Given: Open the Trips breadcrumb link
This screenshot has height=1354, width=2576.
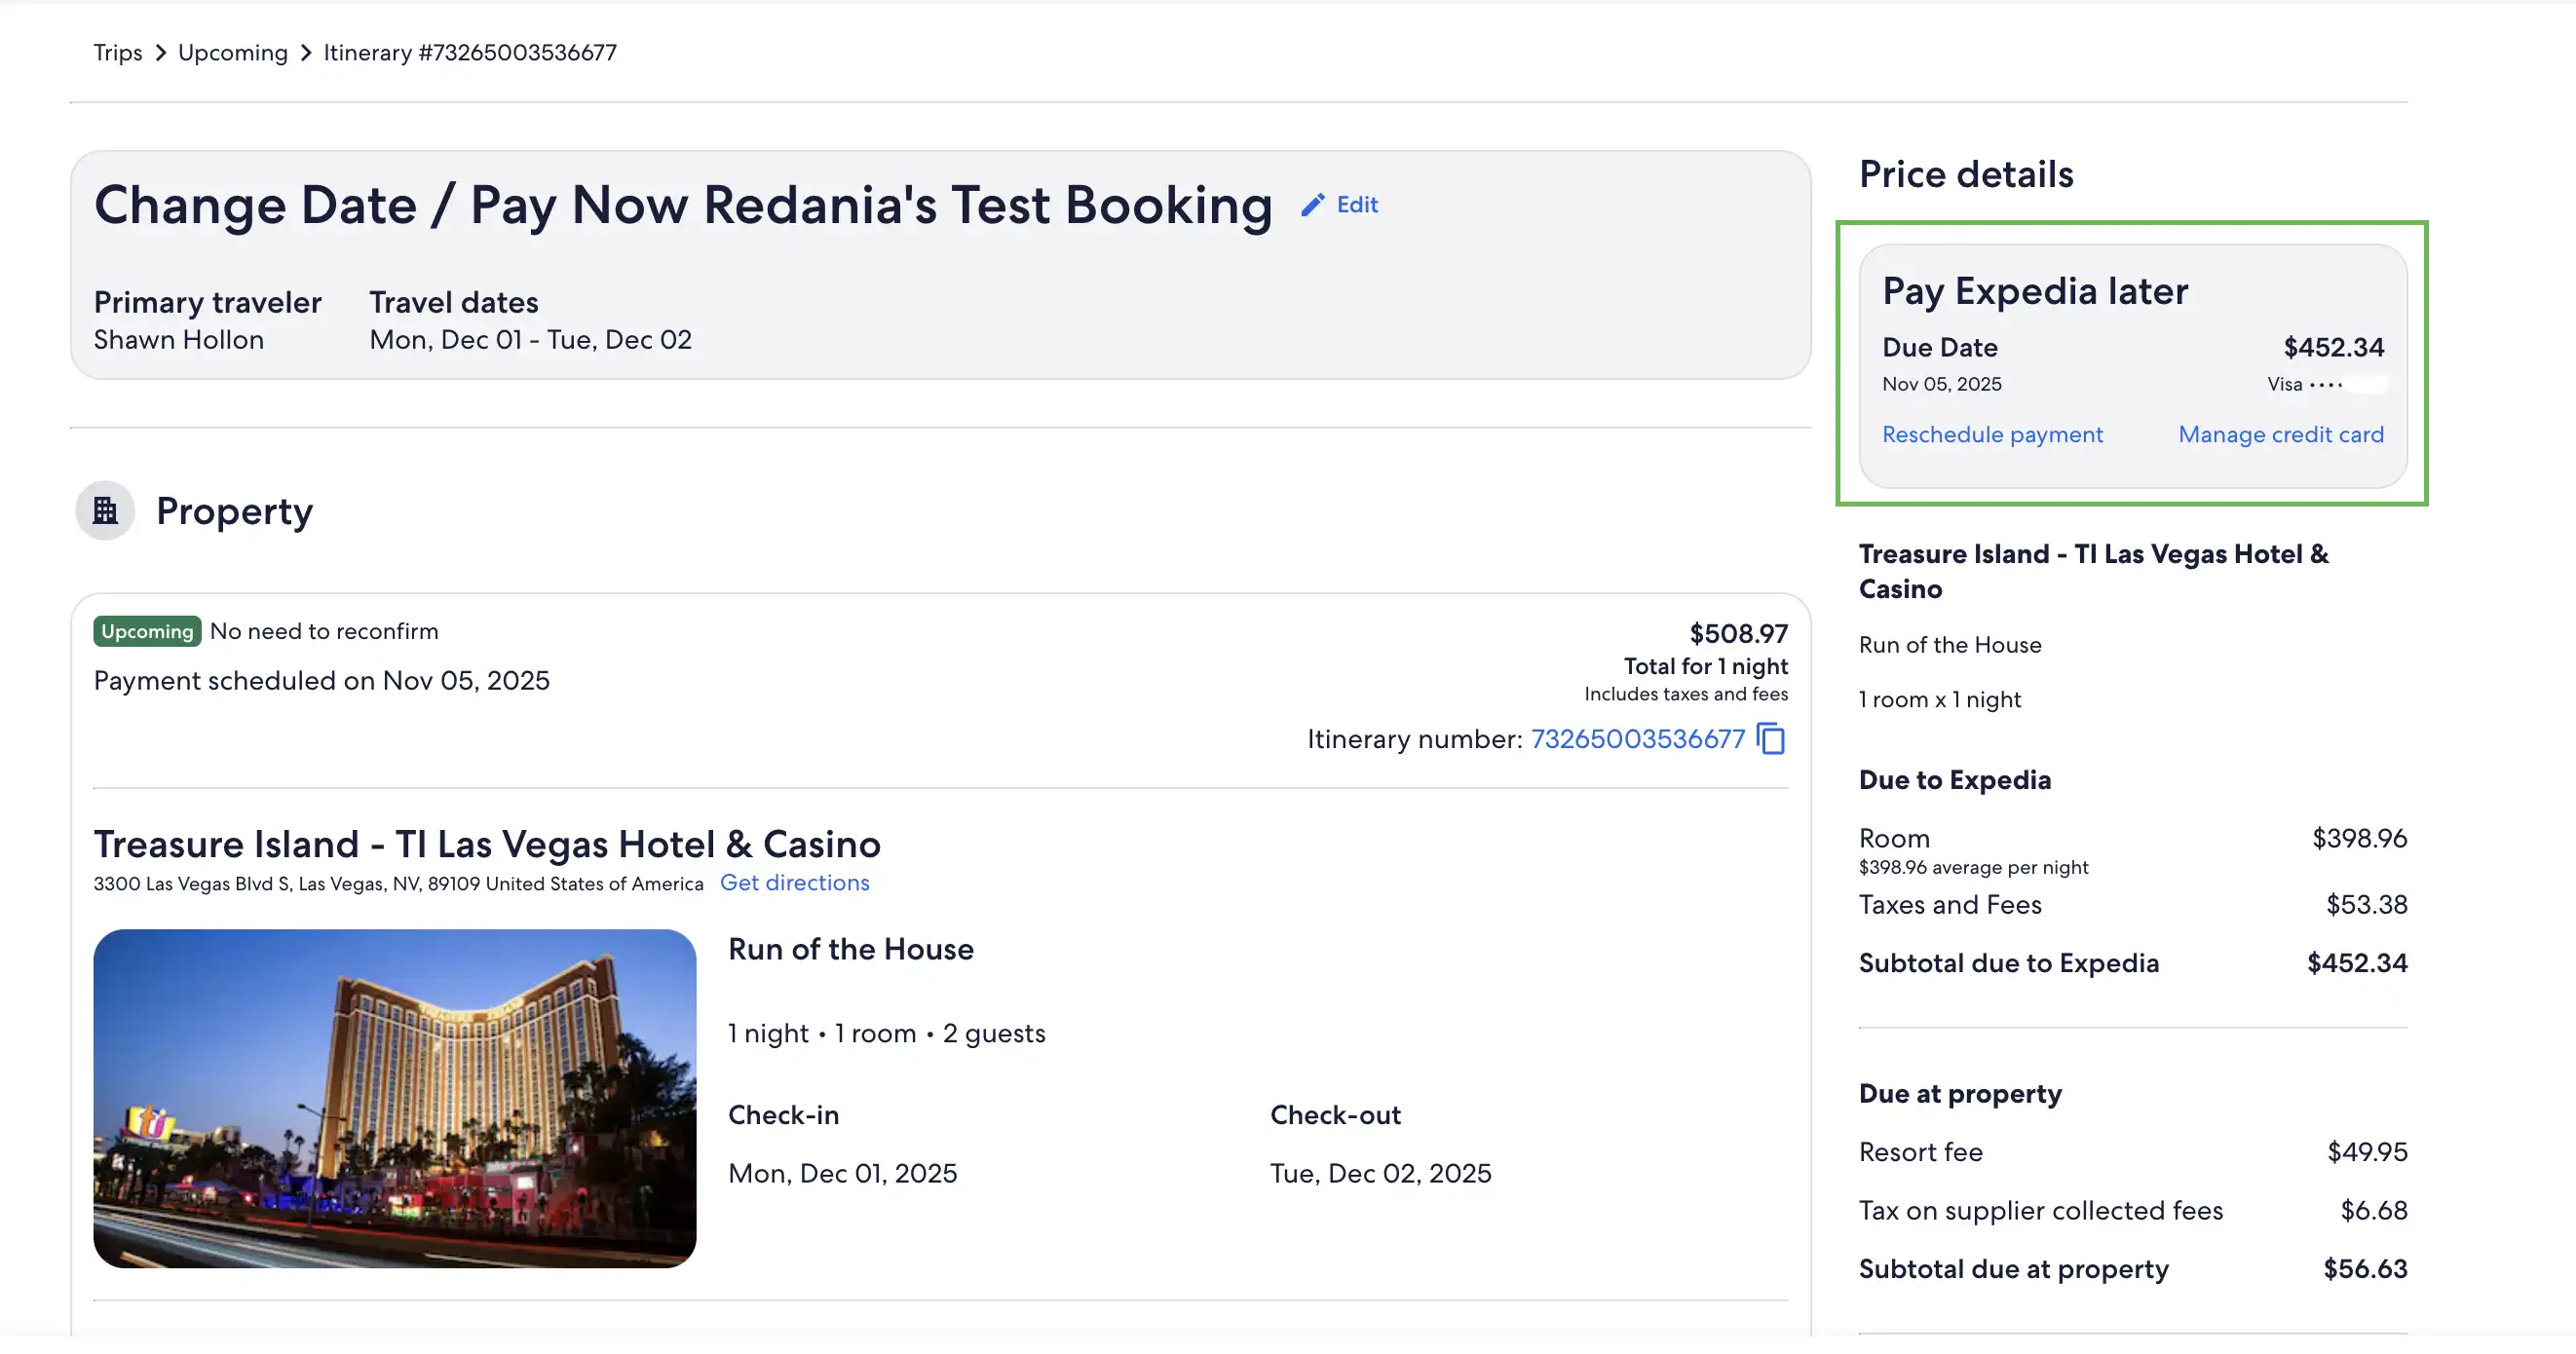Looking at the screenshot, I should tap(117, 52).
